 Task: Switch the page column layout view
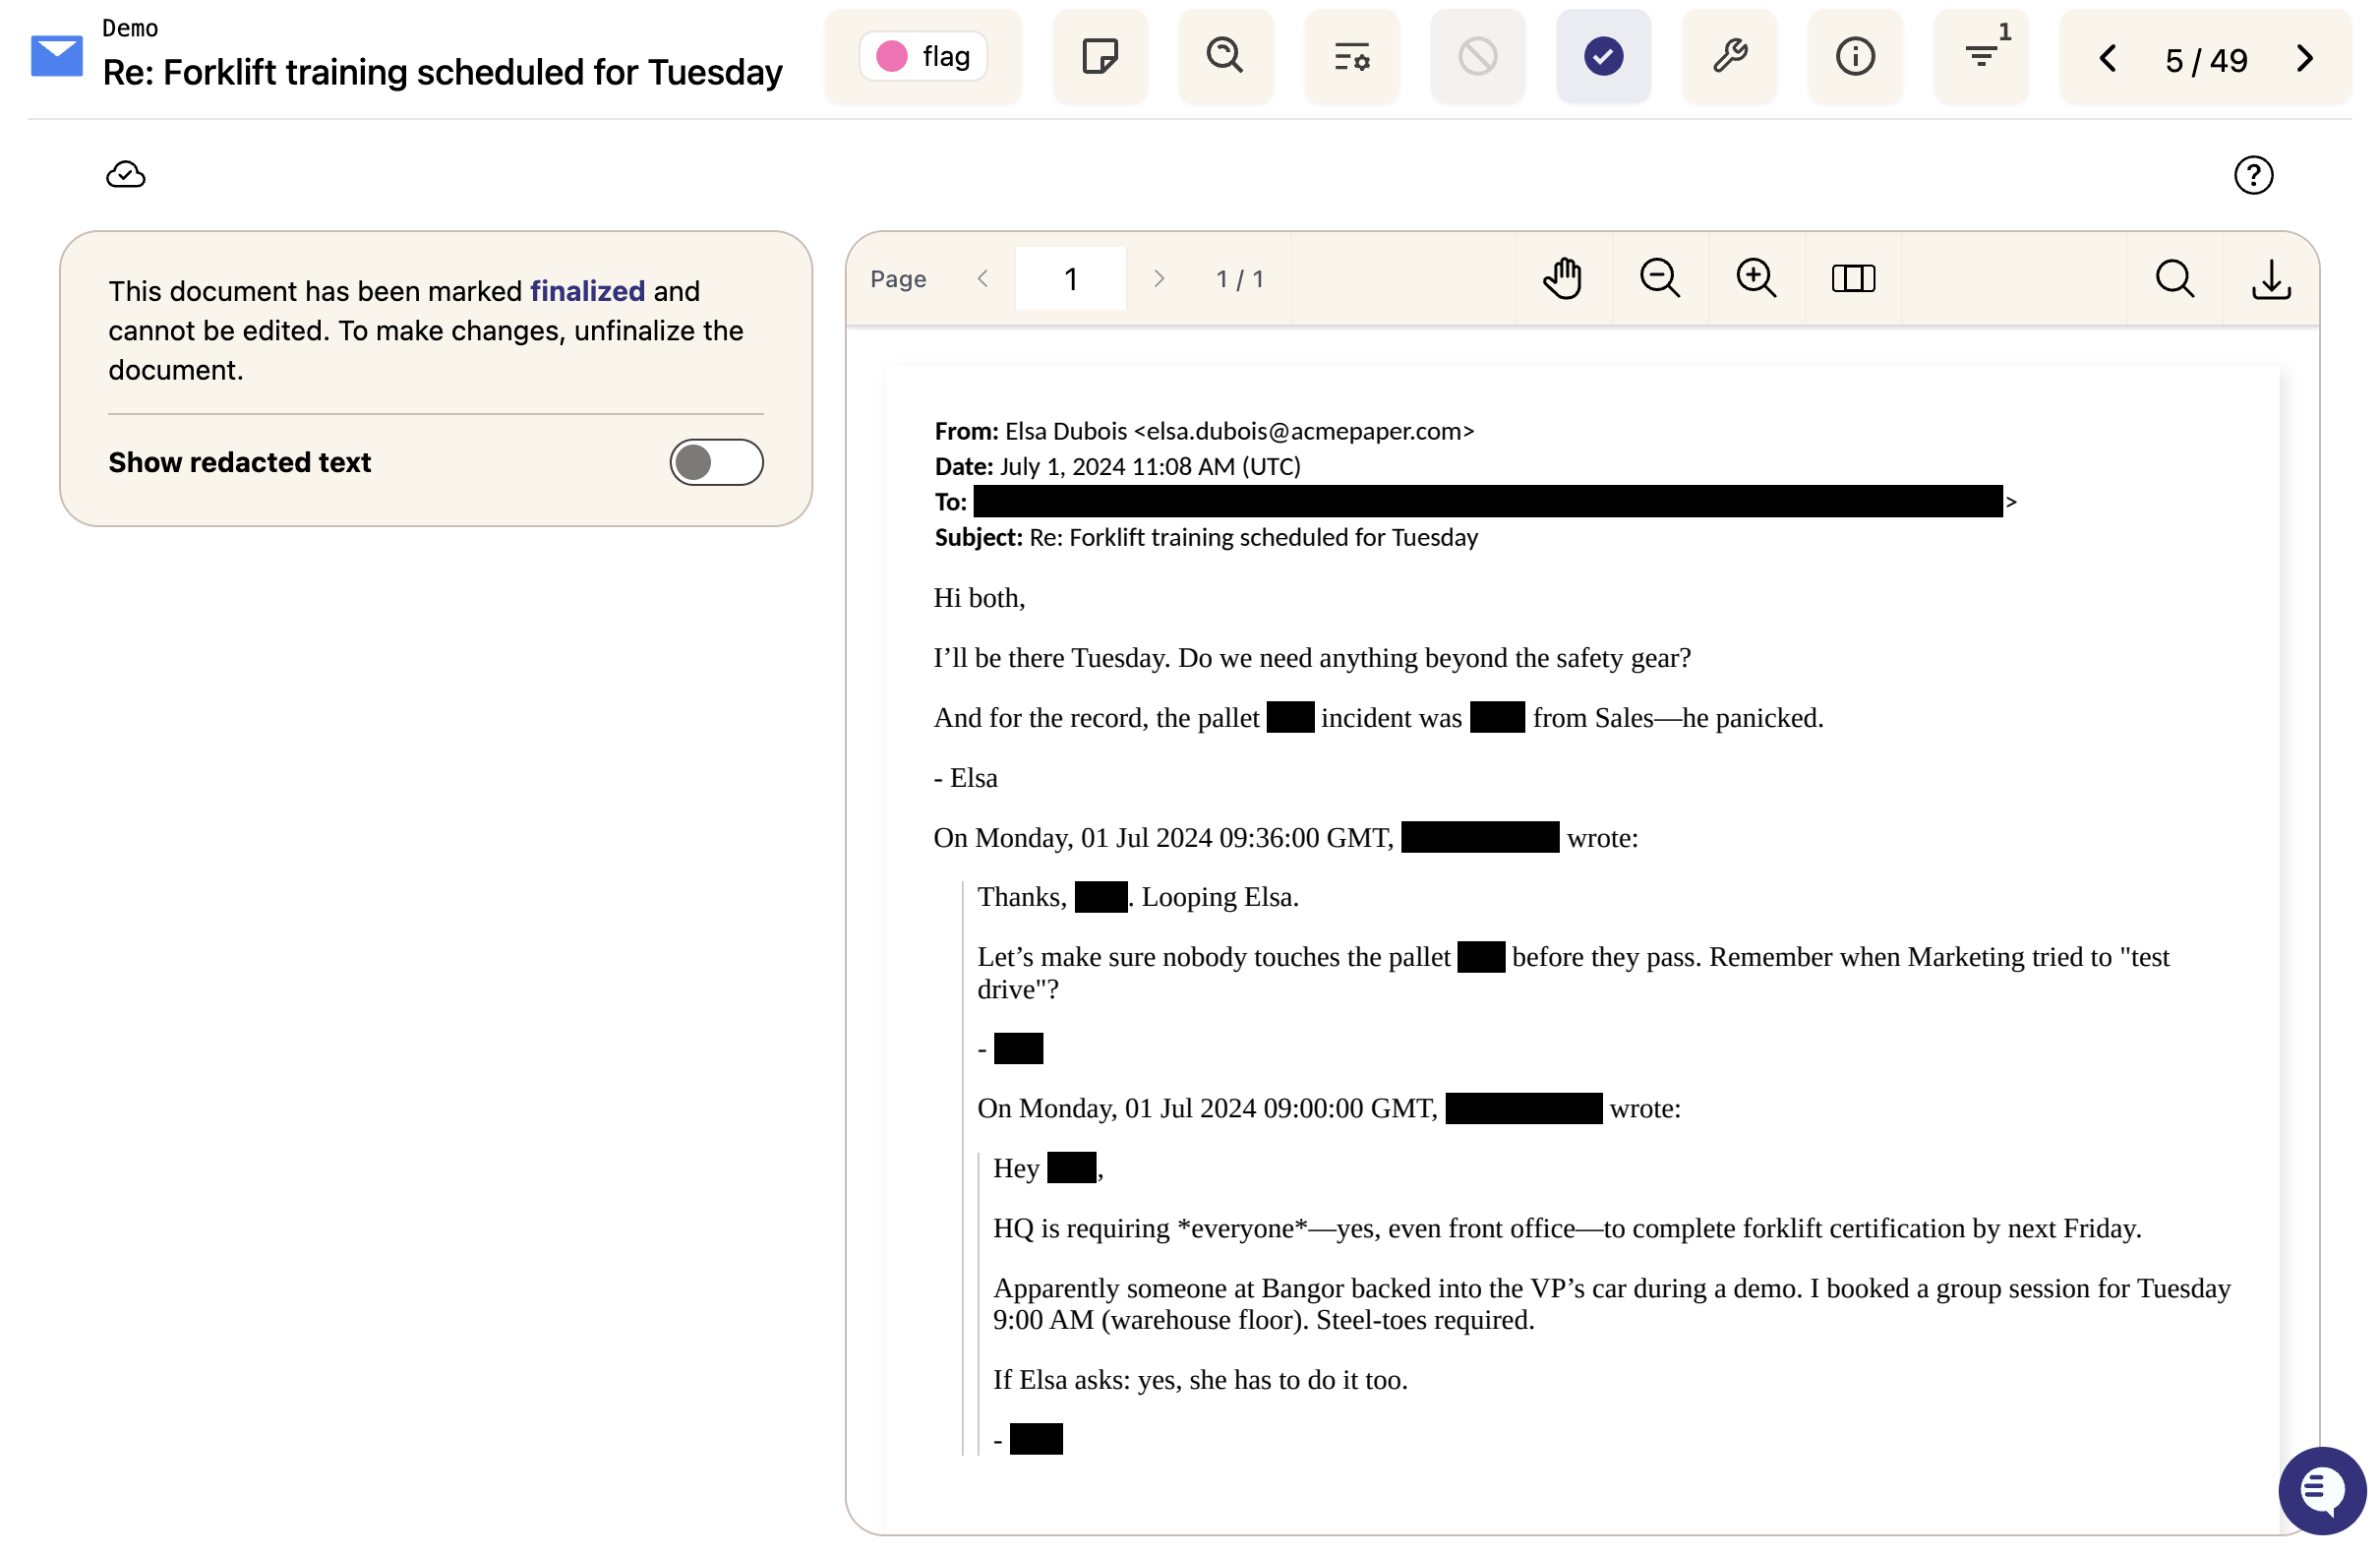click(x=1853, y=279)
